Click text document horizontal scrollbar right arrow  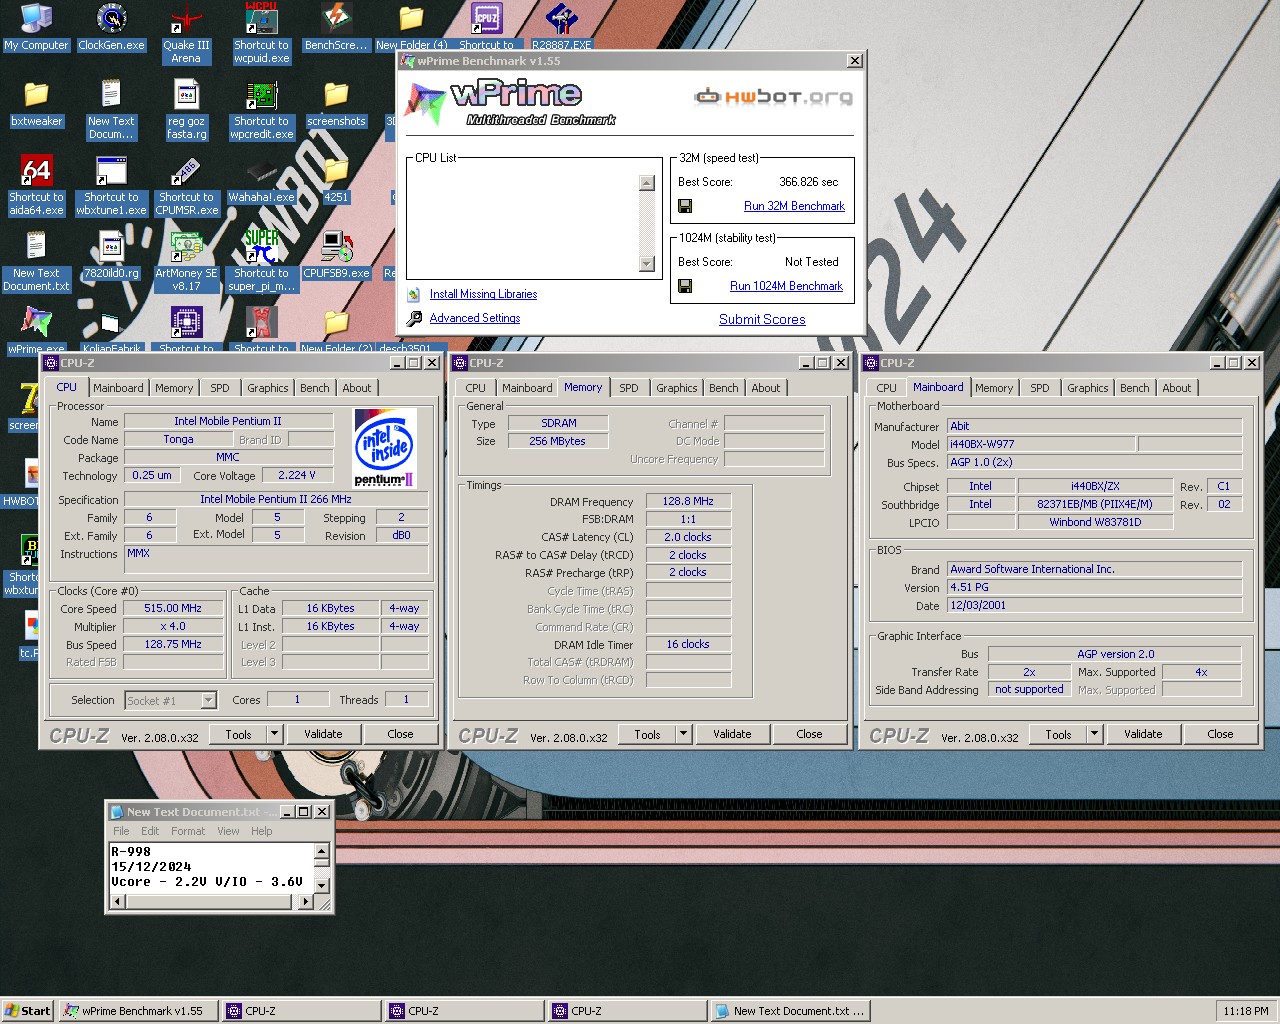[x=306, y=901]
